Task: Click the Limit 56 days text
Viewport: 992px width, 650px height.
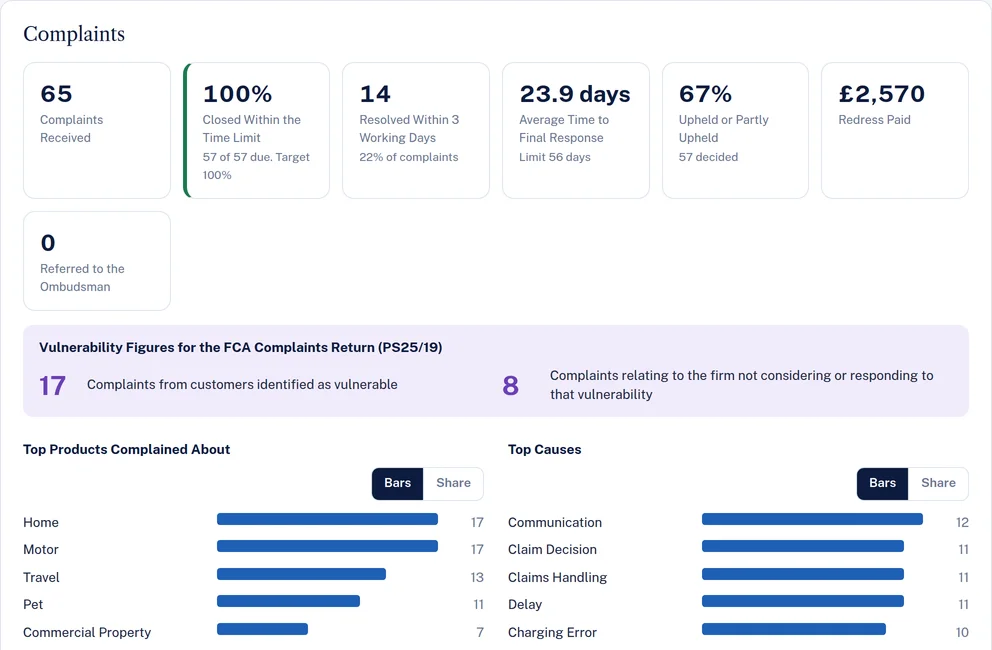Action: coord(555,157)
